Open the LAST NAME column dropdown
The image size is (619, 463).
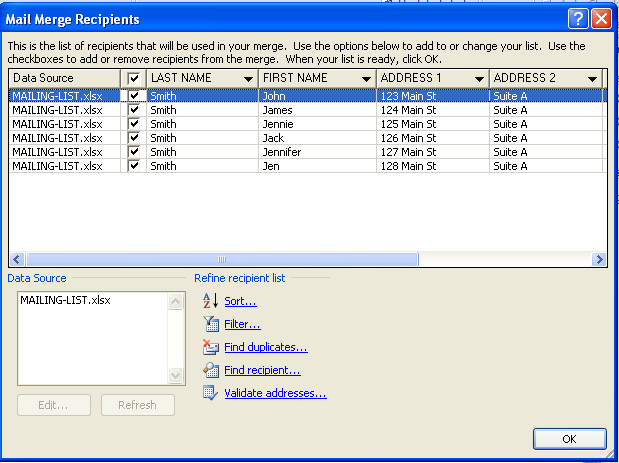247,79
